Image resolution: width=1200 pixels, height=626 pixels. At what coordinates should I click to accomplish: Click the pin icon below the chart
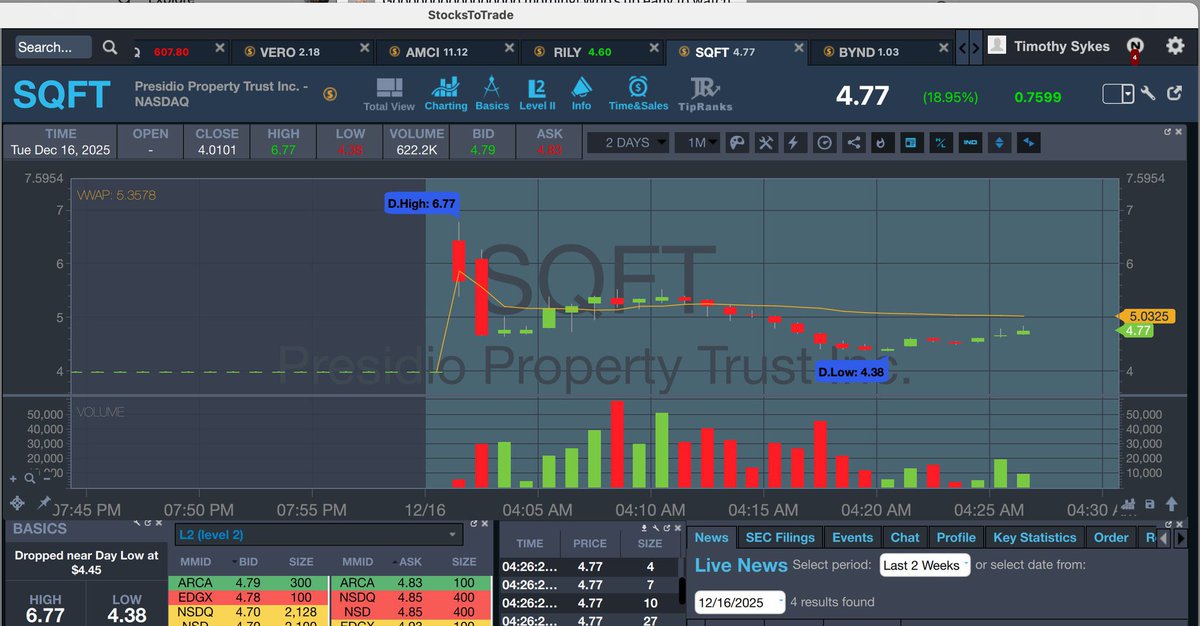point(44,503)
